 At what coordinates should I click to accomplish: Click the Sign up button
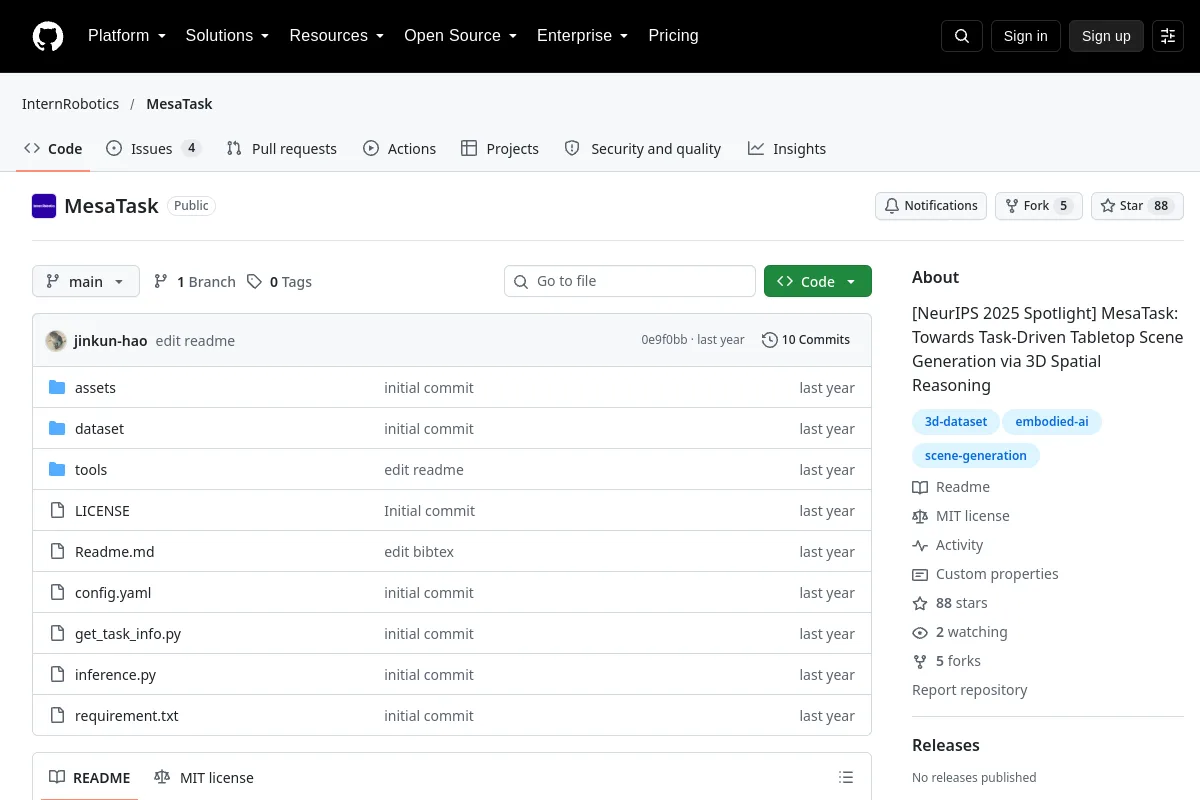1106,36
